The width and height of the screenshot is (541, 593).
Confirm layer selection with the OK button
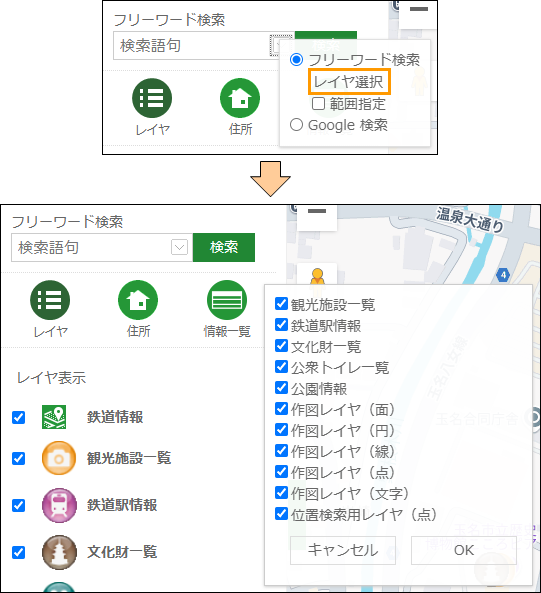(464, 550)
